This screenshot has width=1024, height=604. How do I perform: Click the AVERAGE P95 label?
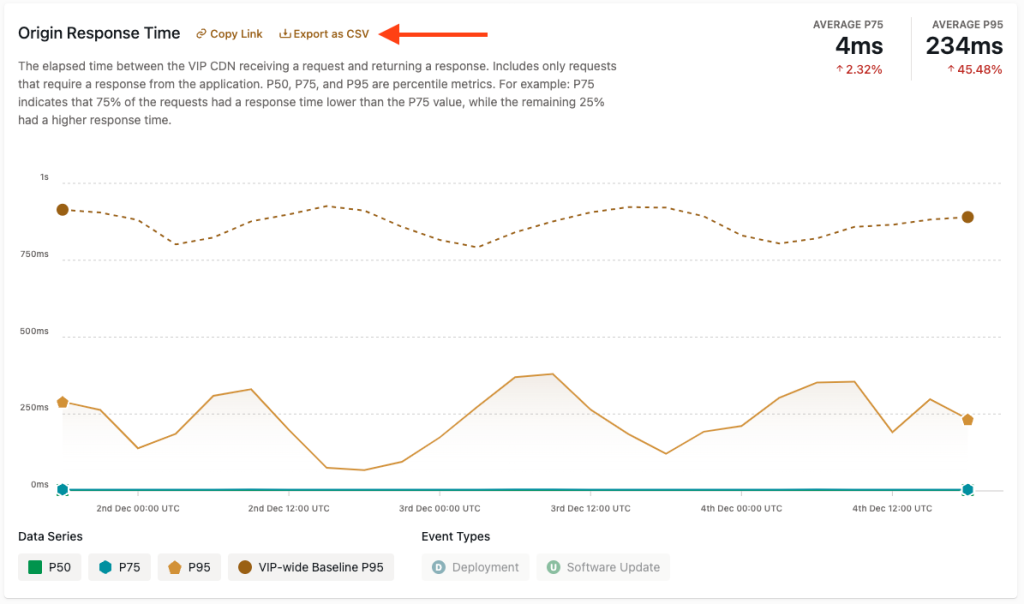(x=967, y=25)
